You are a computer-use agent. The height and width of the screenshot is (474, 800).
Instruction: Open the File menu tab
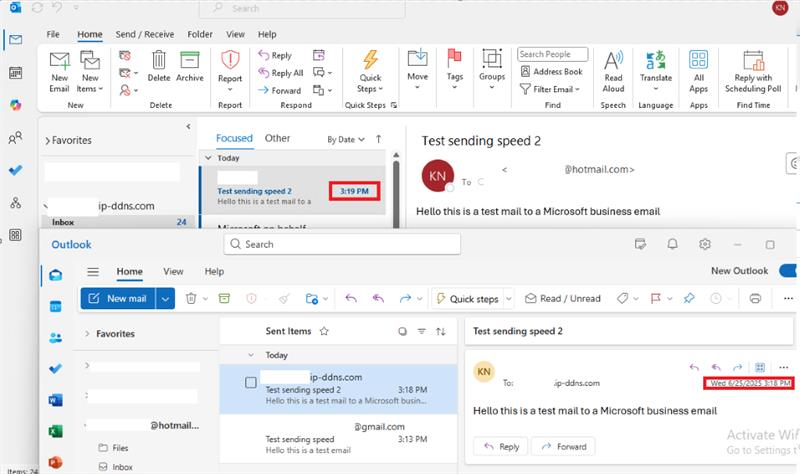[x=53, y=34]
